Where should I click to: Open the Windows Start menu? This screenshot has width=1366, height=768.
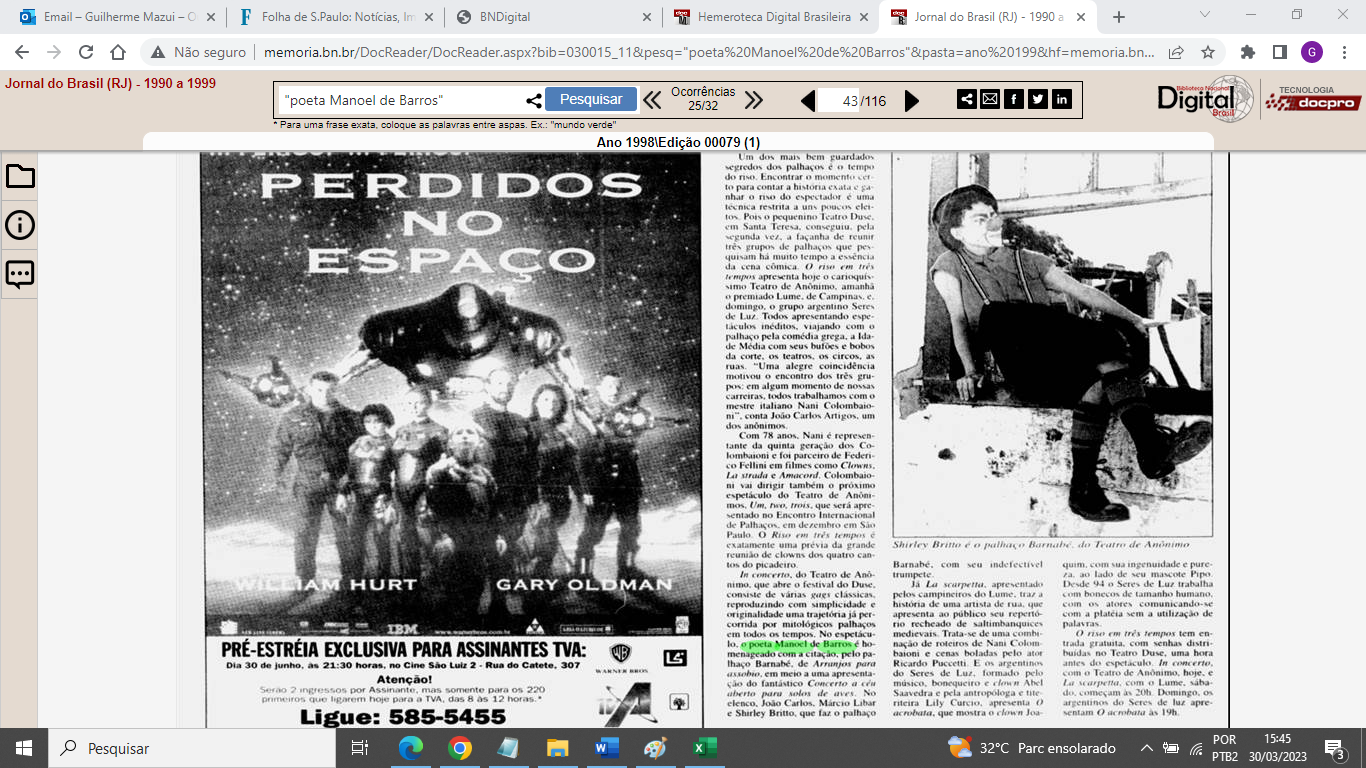point(23,748)
